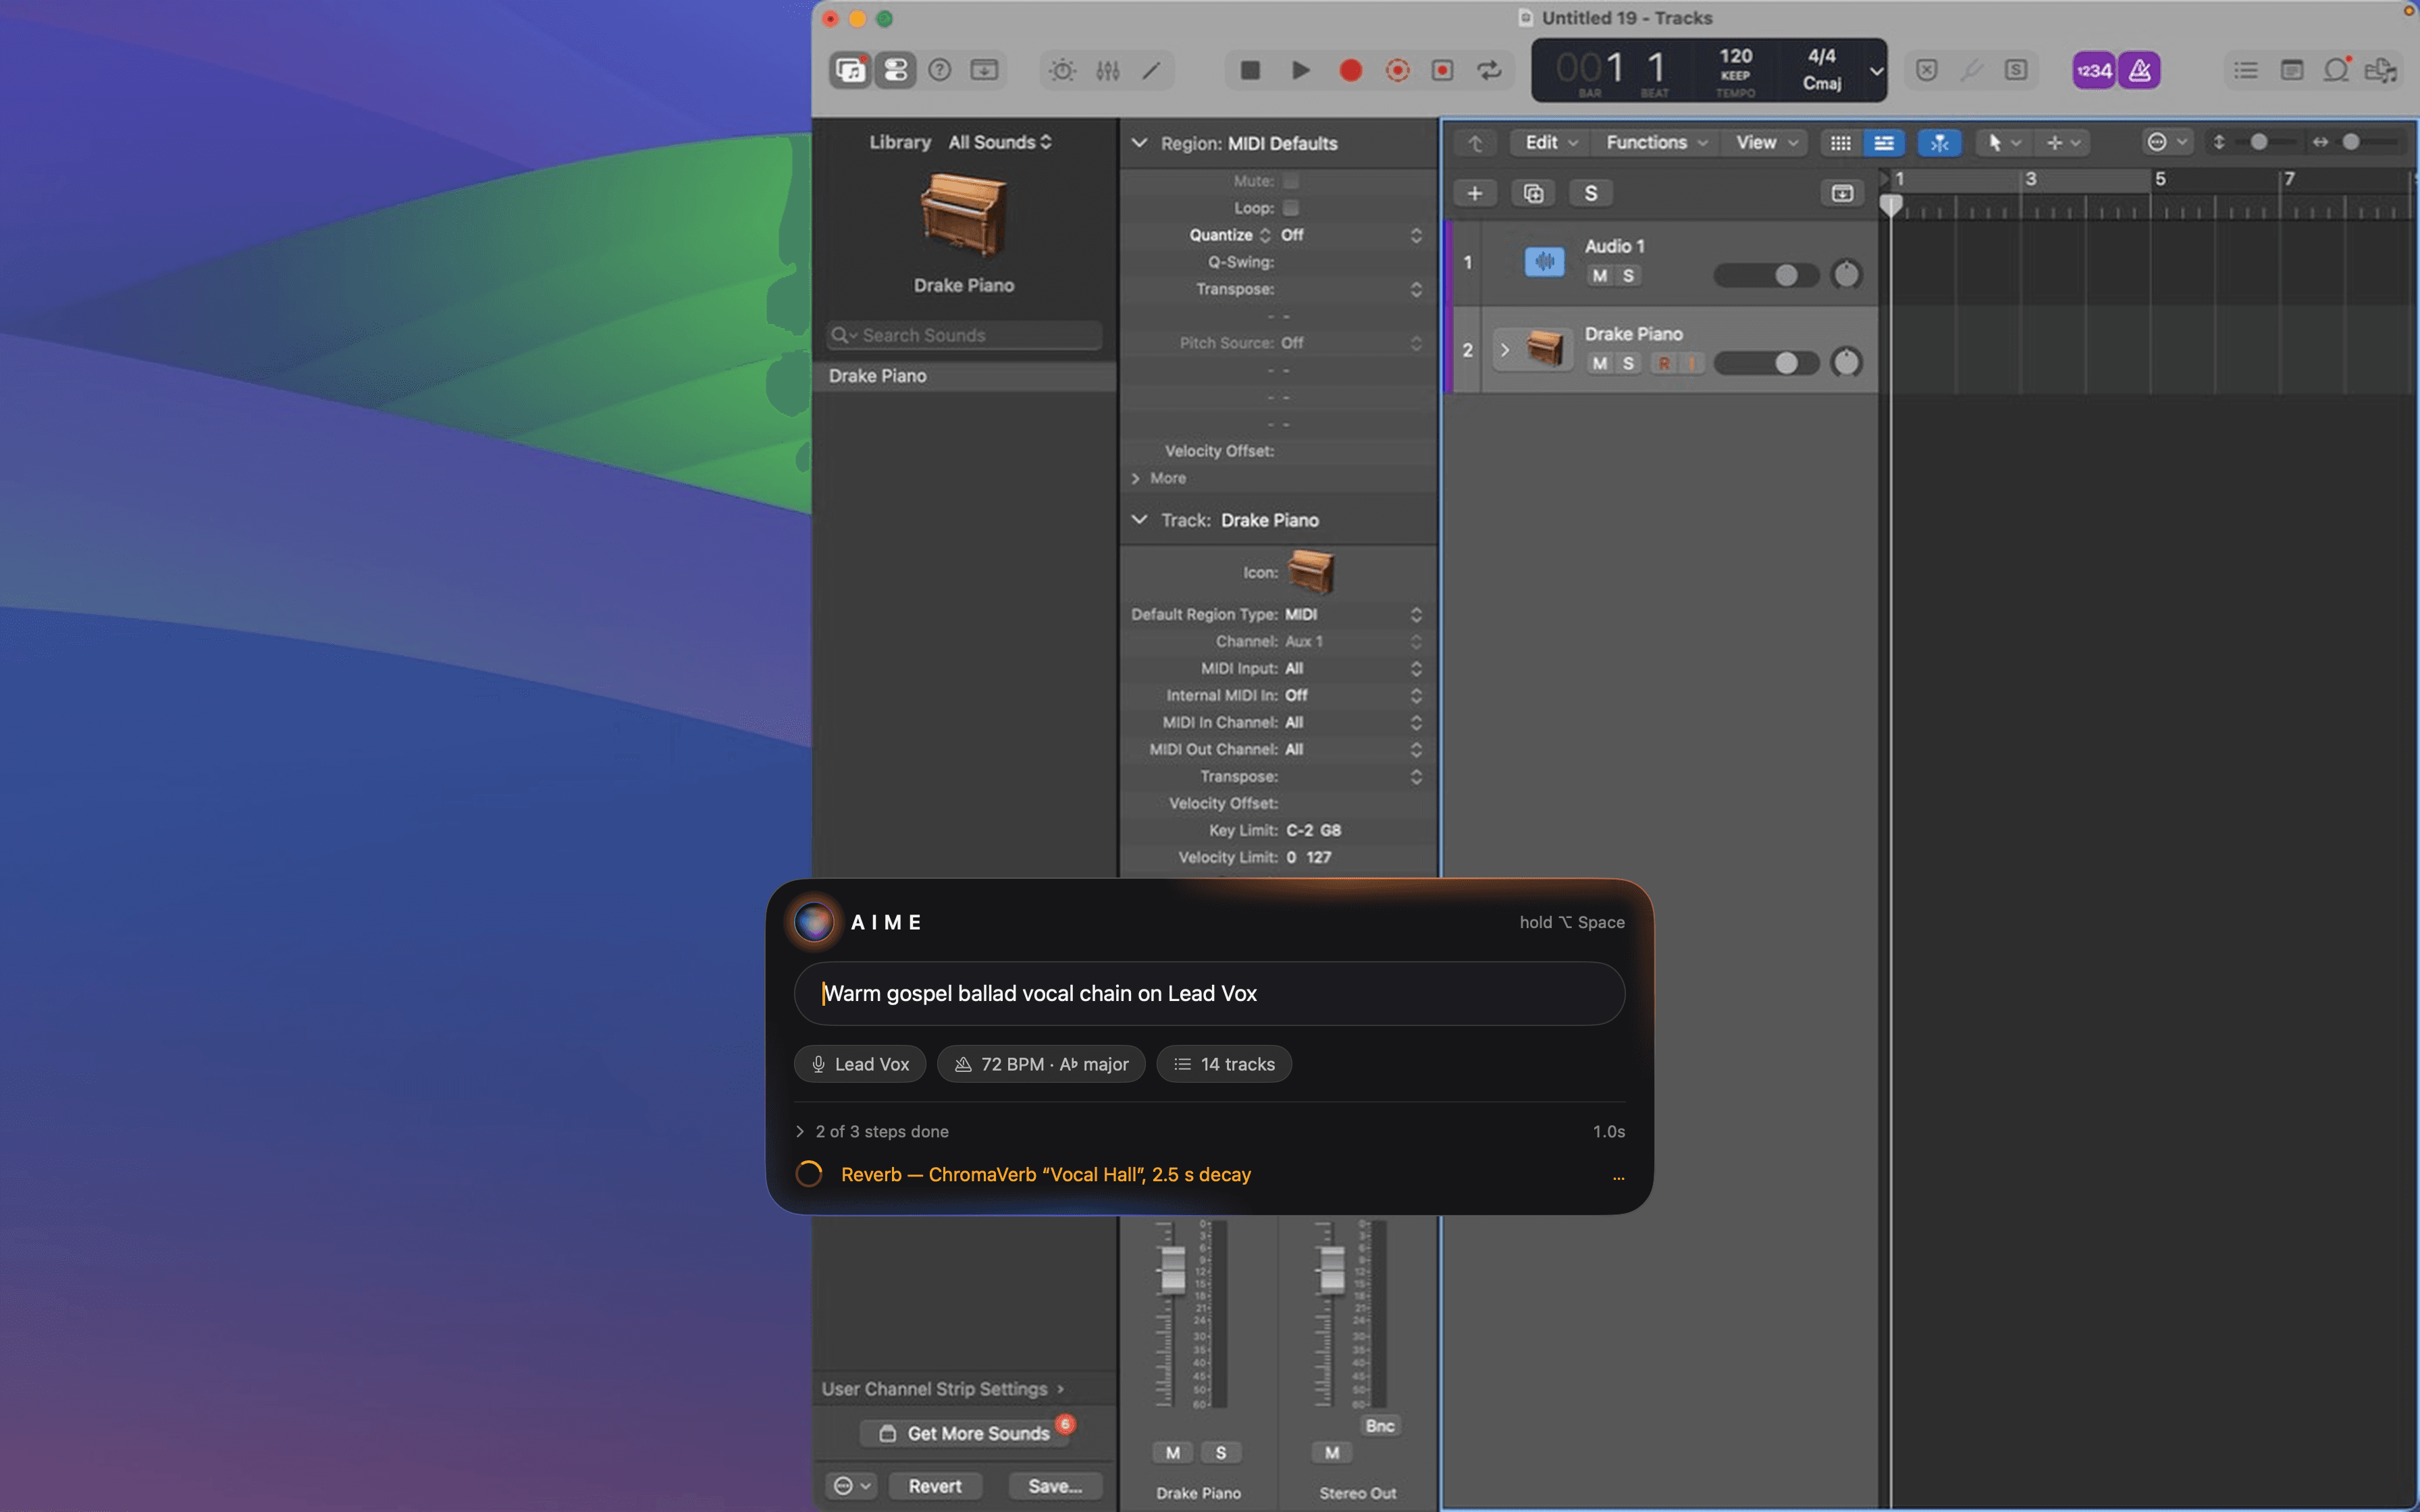Expand Drake Piano track stack arrow
2420x1512 pixels.
tap(1504, 350)
